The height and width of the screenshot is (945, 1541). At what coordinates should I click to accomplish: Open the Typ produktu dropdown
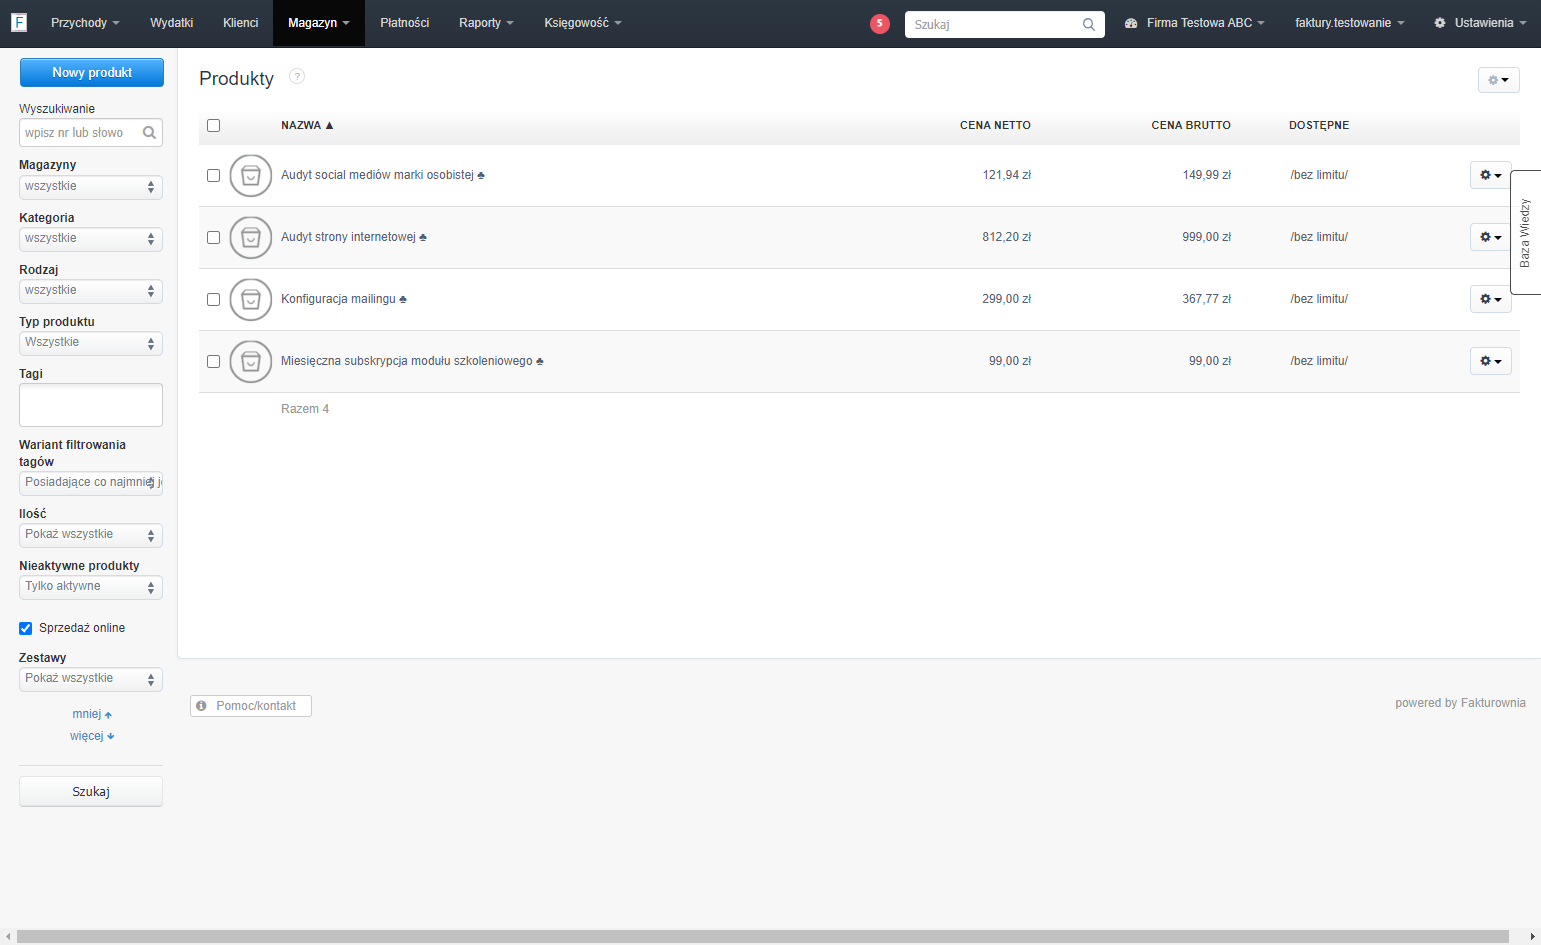click(x=91, y=343)
